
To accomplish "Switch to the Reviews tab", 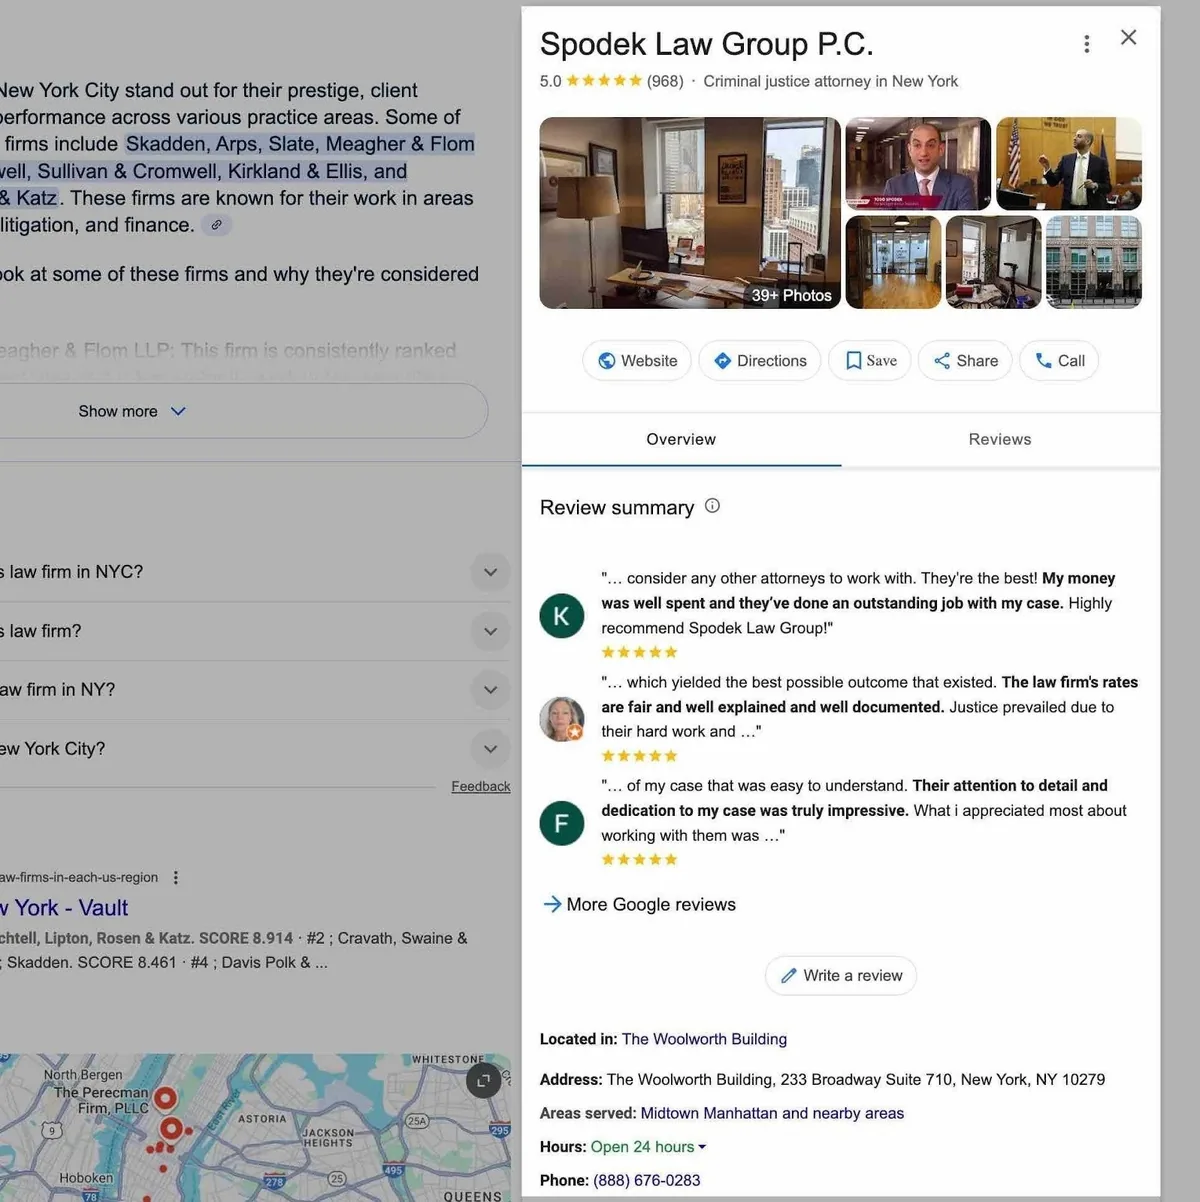I will 1000,439.
